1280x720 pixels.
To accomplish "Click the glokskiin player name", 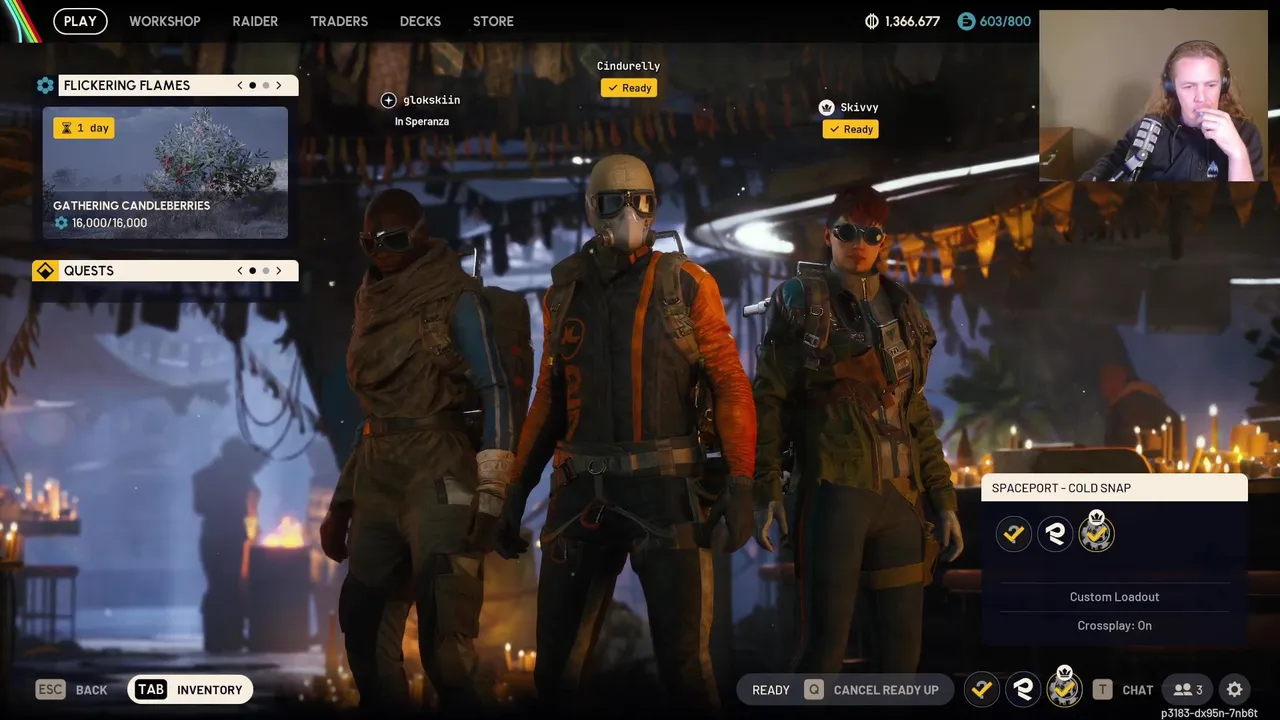I will (432, 100).
